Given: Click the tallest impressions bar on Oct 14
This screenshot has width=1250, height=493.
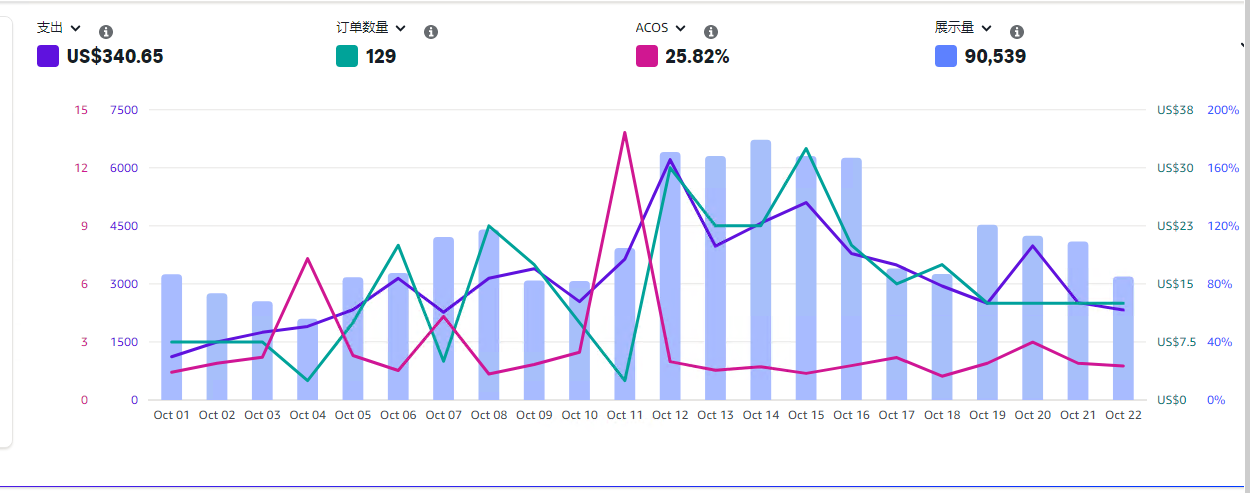Looking at the screenshot, I should [x=761, y=270].
